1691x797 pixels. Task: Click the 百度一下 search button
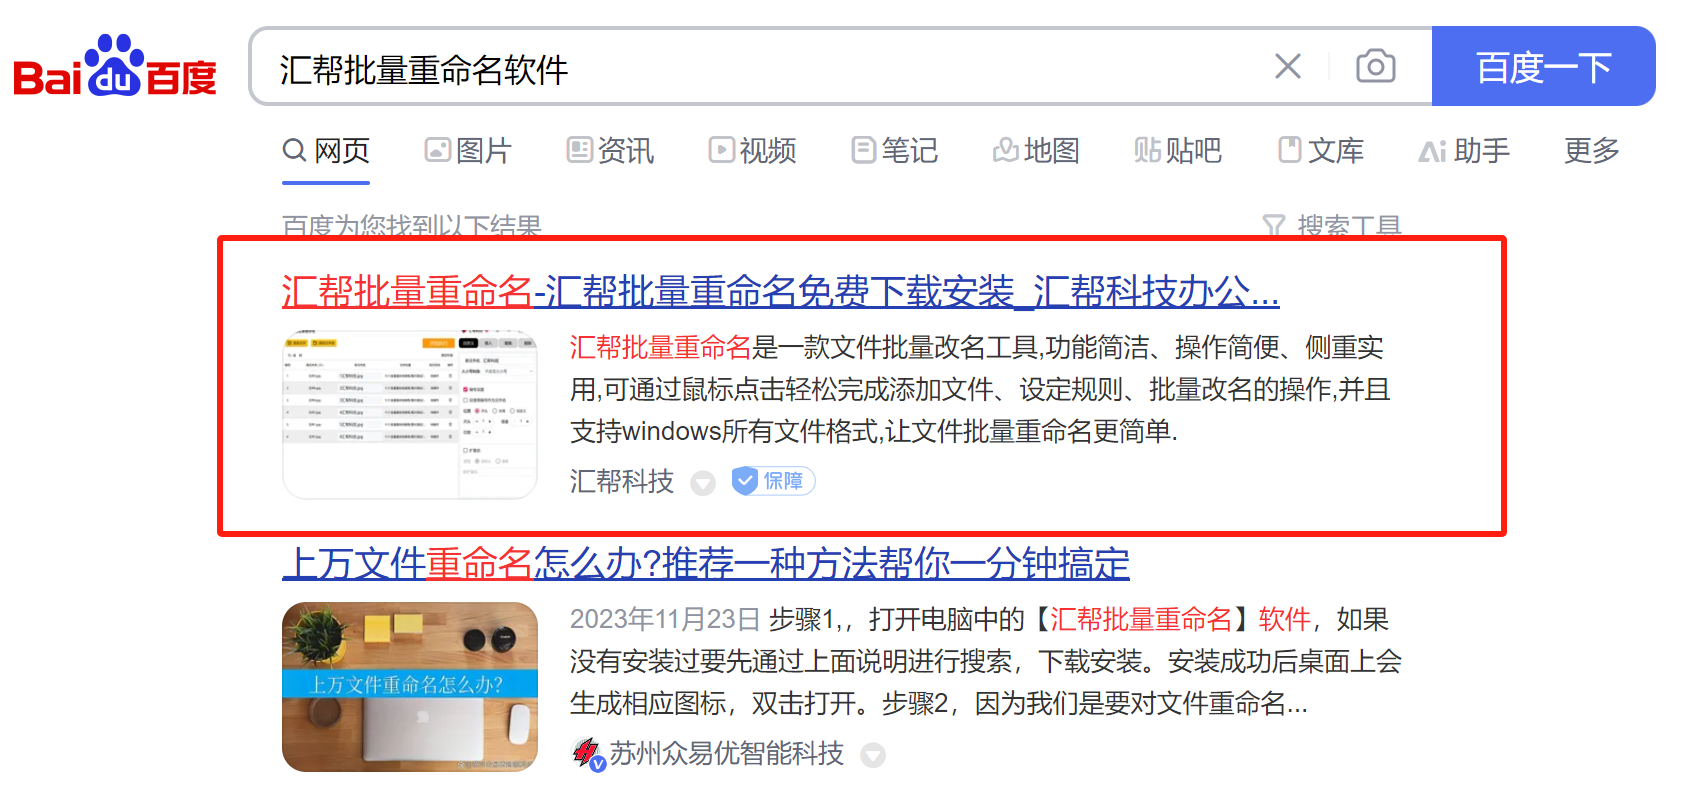[x=1543, y=66]
